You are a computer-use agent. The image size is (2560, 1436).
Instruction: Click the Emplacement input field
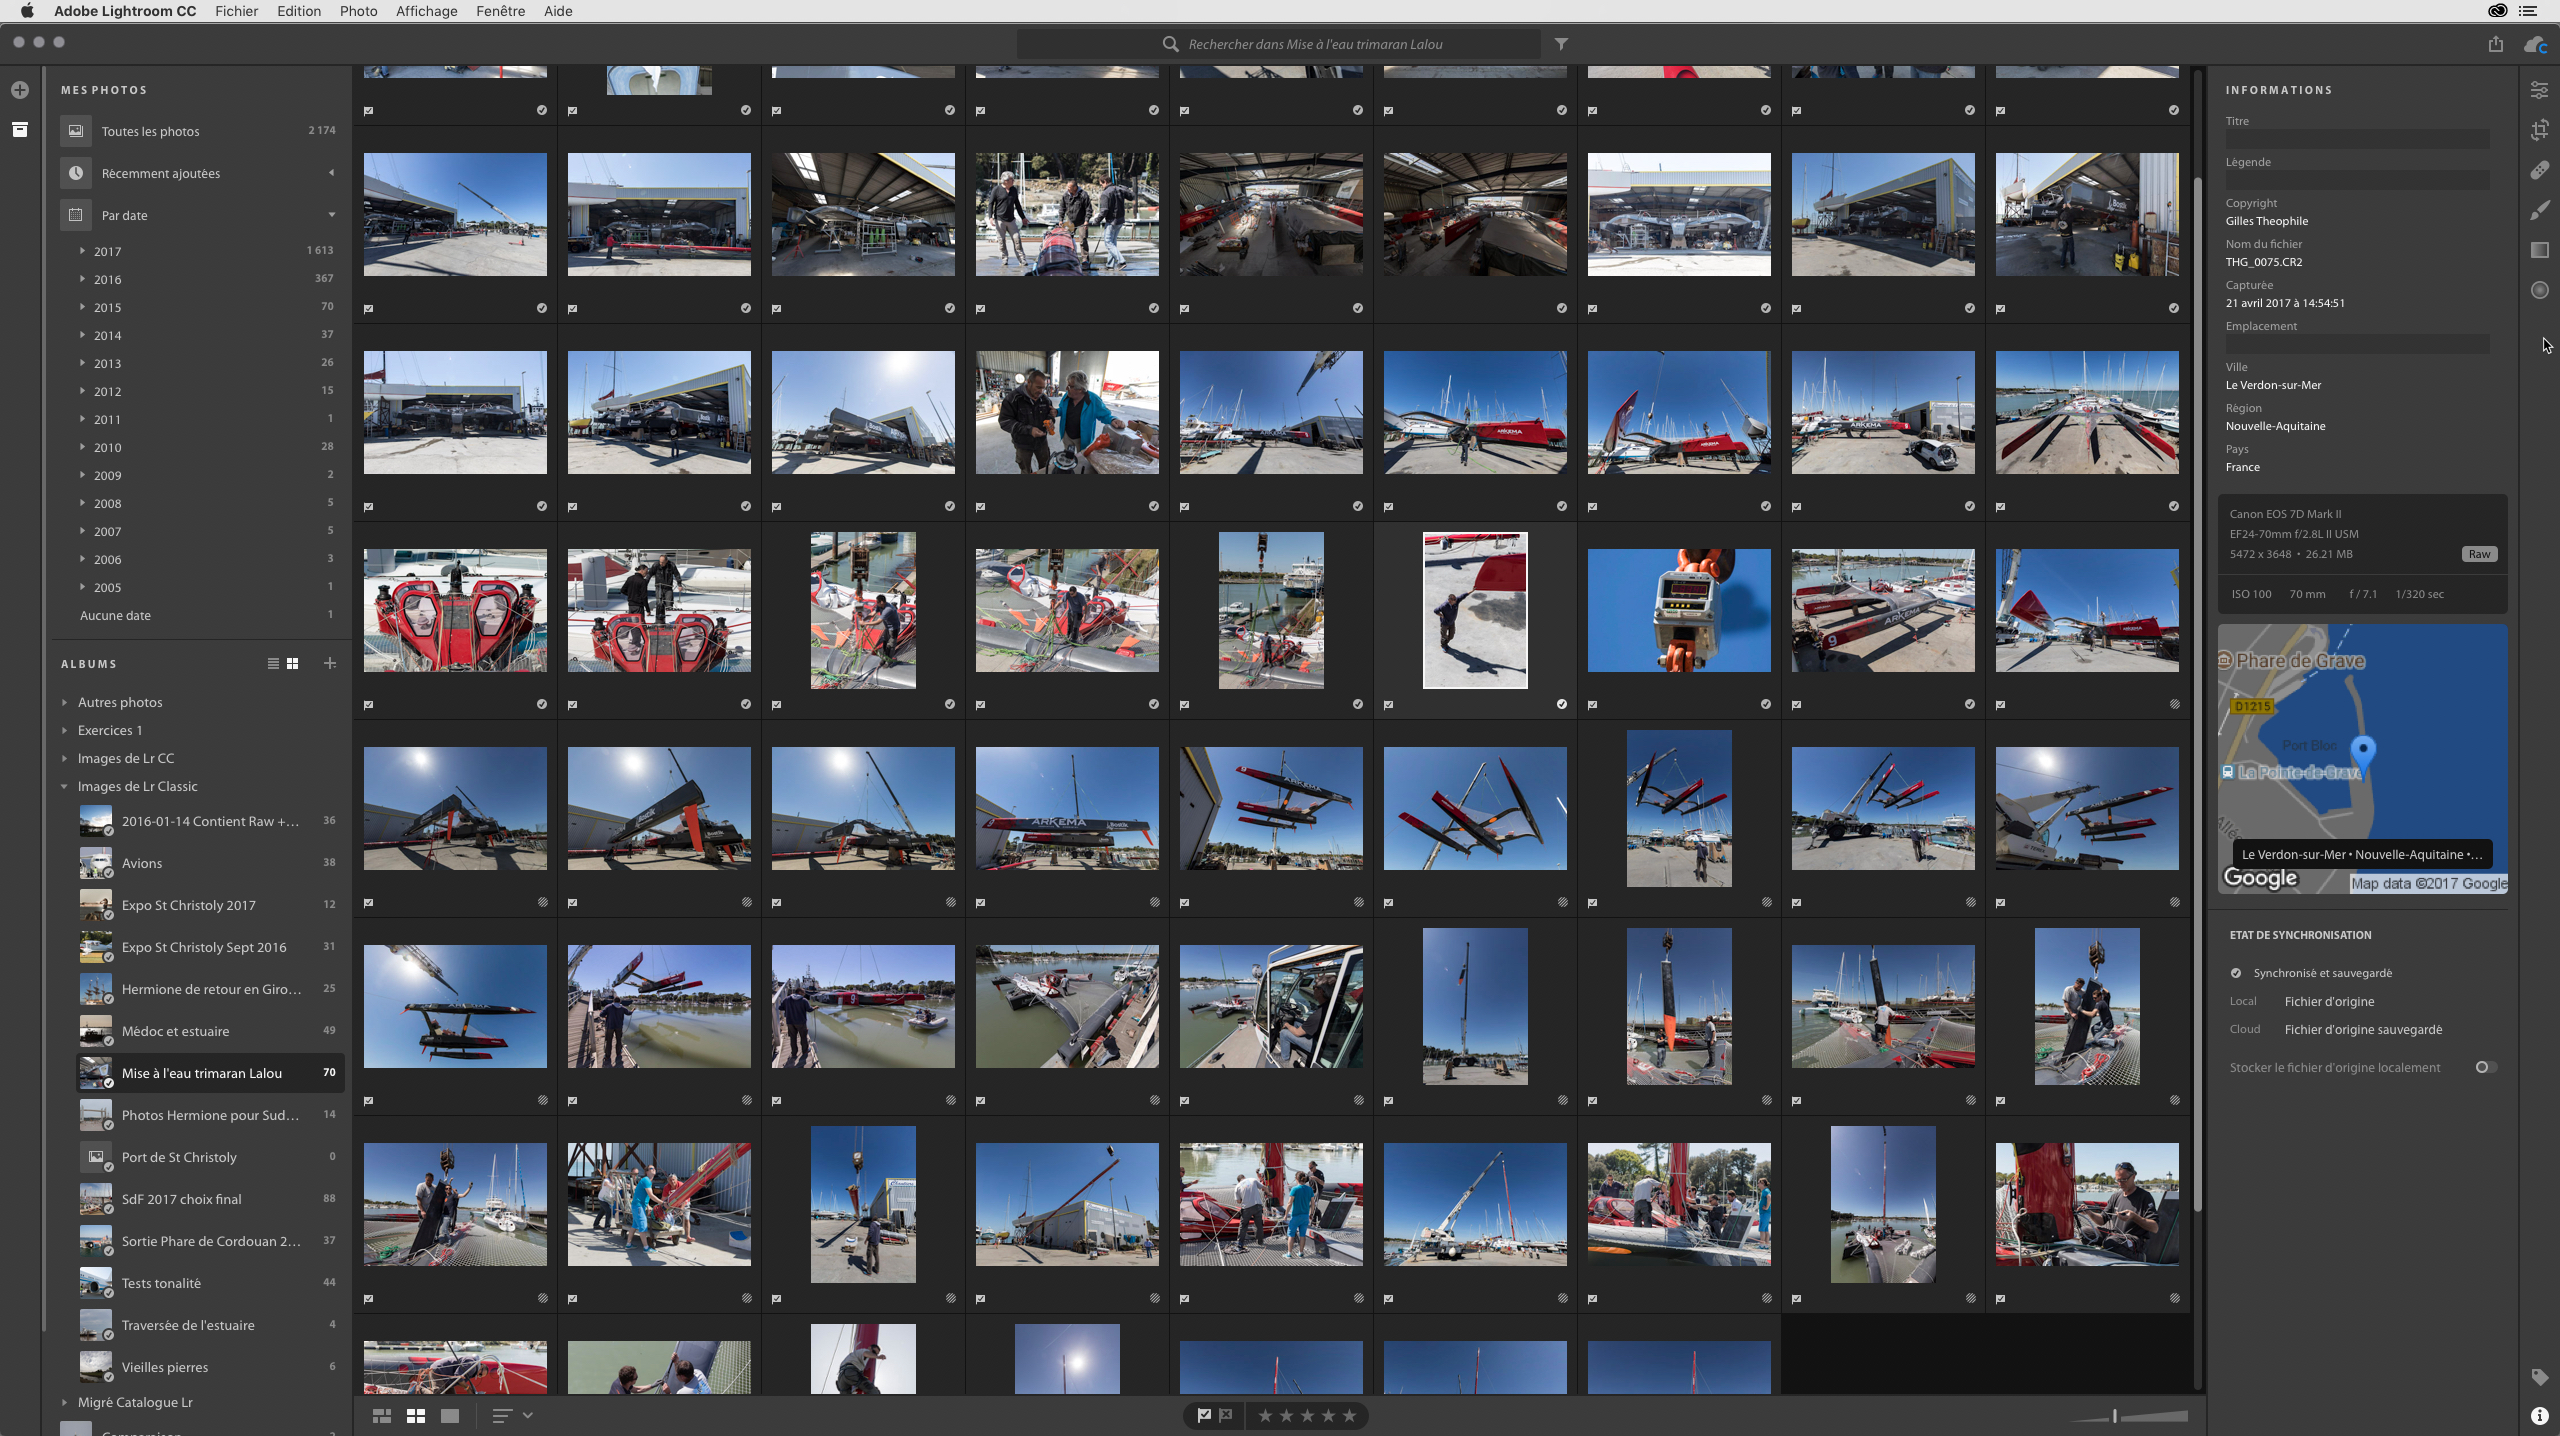pyautogui.click(x=2357, y=344)
